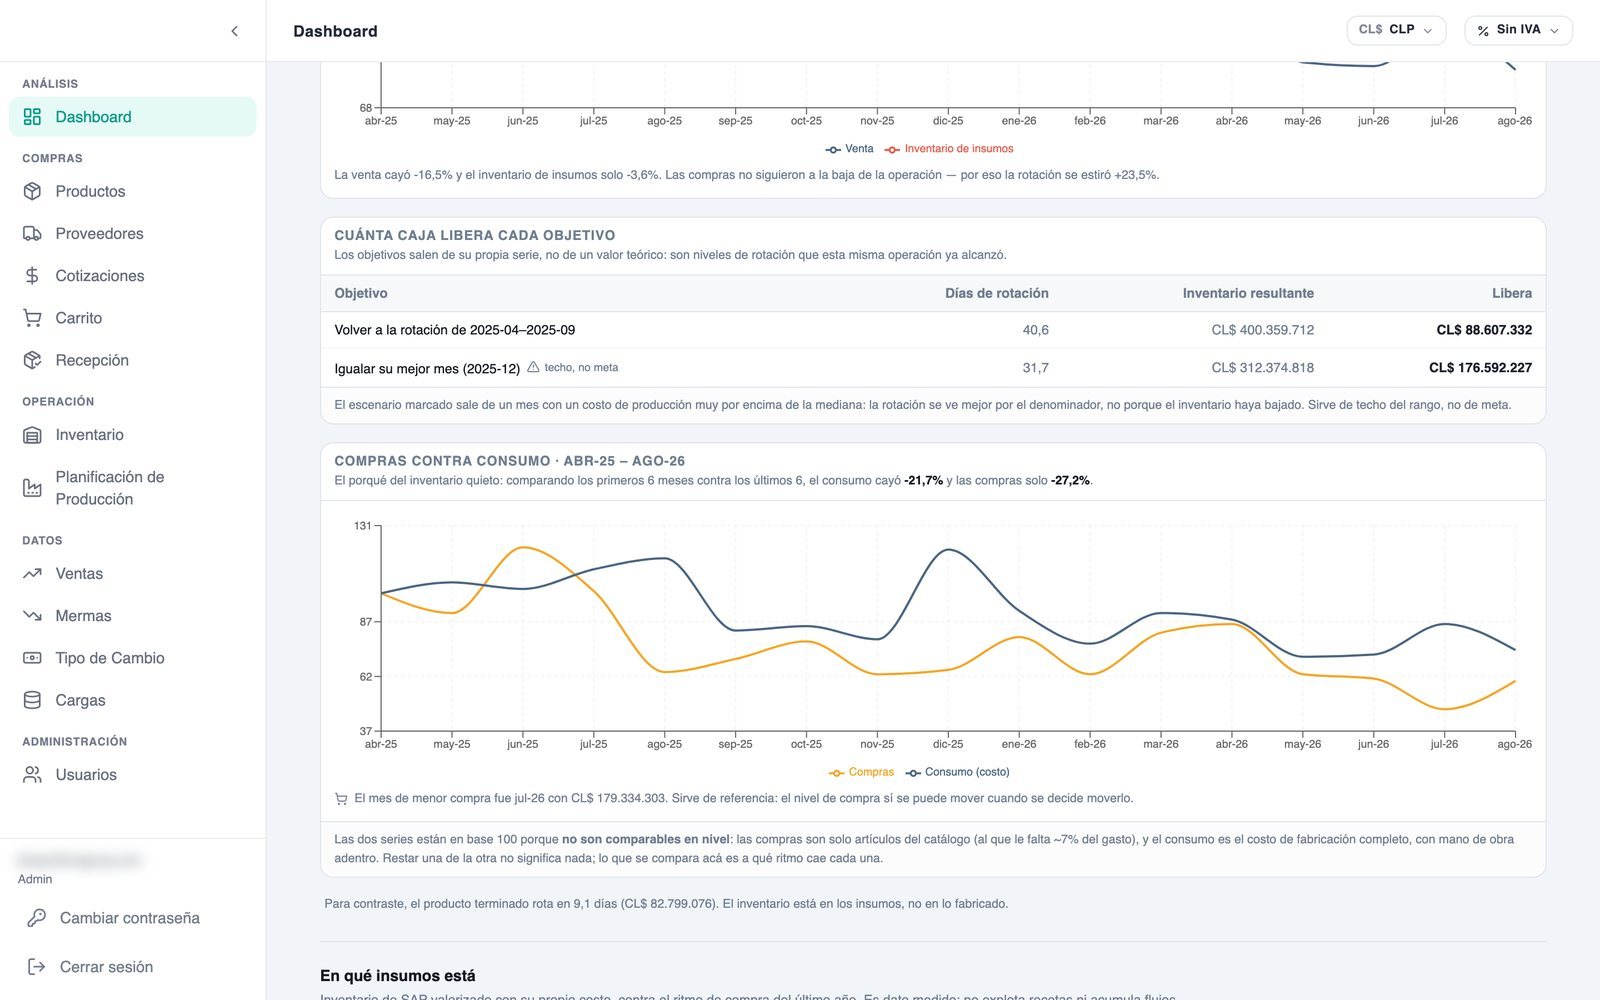Image resolution: width=1600 pixels, height=1000 pixels.
Task: Click the Carrito shopping cart icon
Action: point(32,318)
